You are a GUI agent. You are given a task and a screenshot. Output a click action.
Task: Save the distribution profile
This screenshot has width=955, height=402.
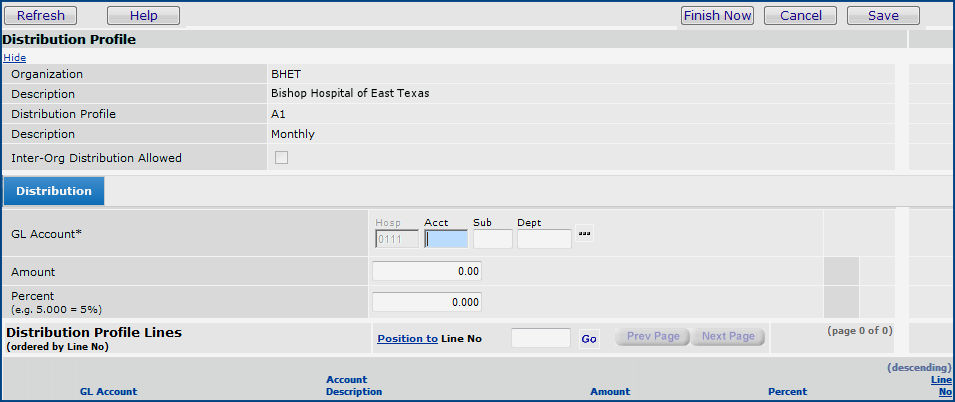[x=883, y=16]
